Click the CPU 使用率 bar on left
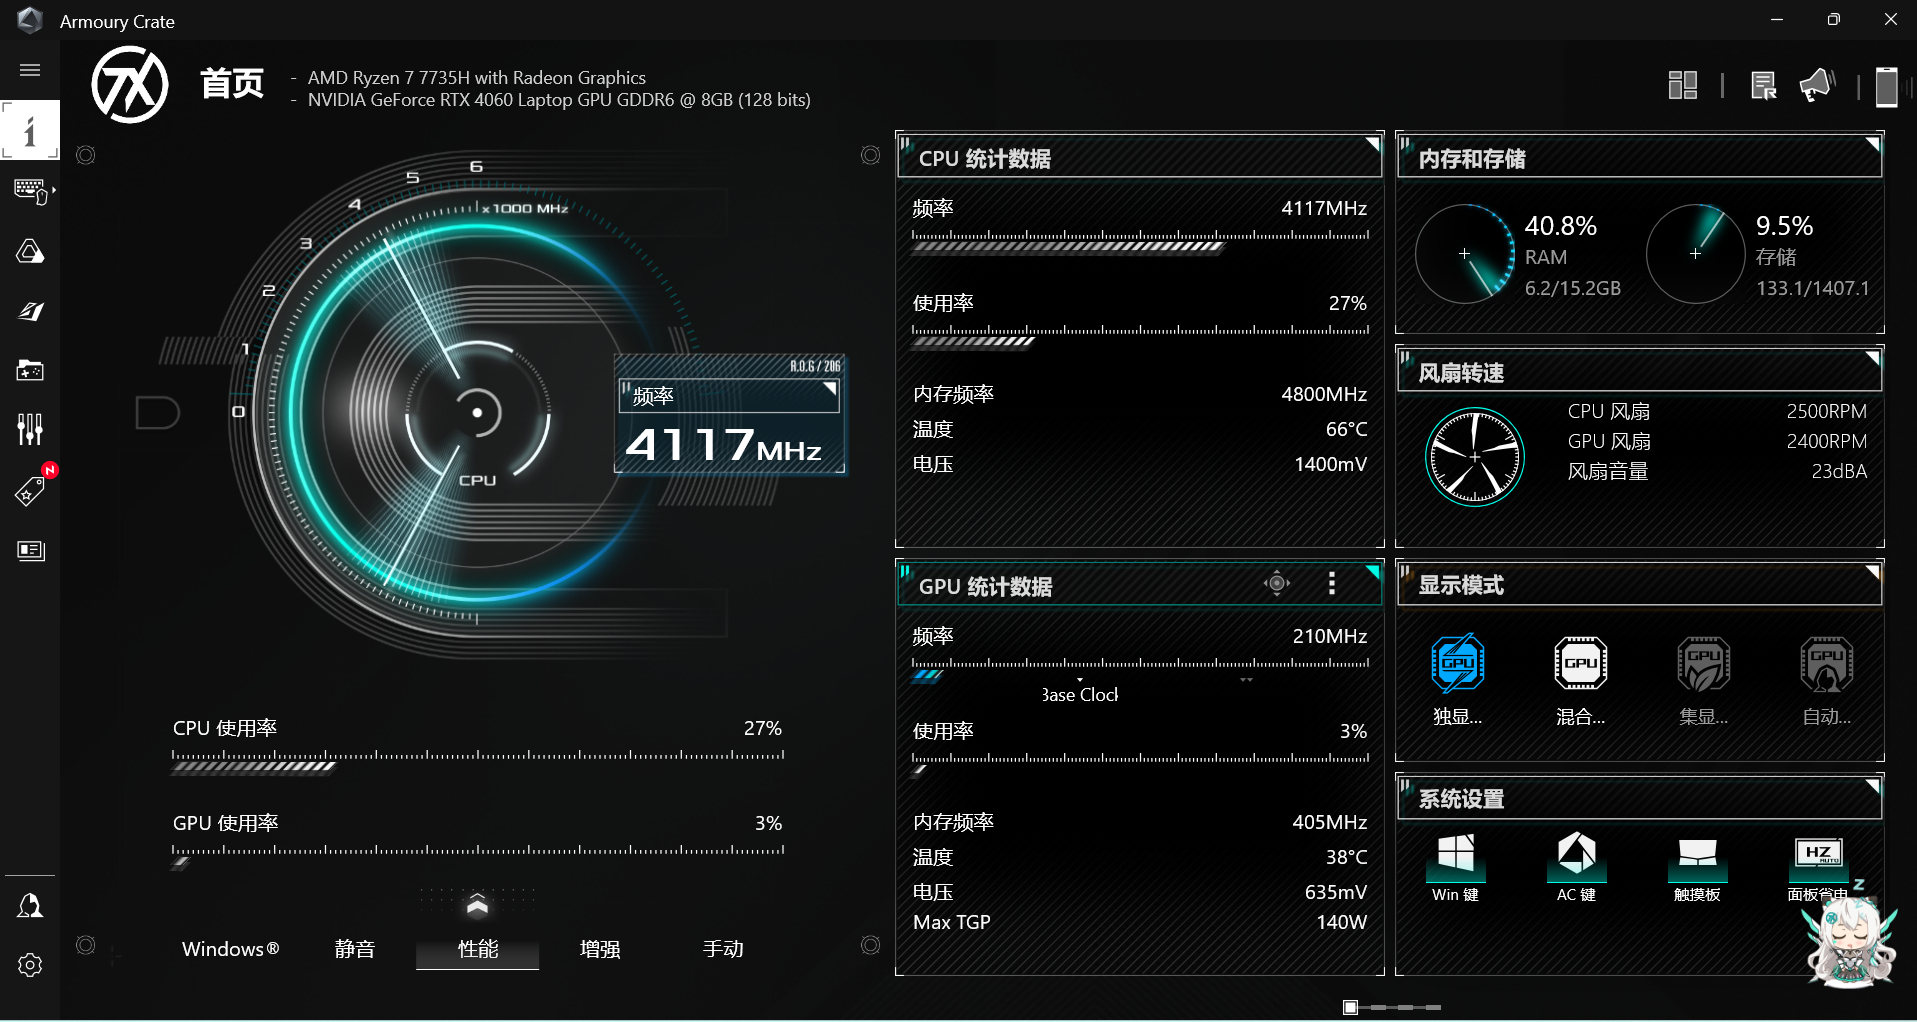The height and width of the screenshot is (1022, 1917). (x=477, y=762)
